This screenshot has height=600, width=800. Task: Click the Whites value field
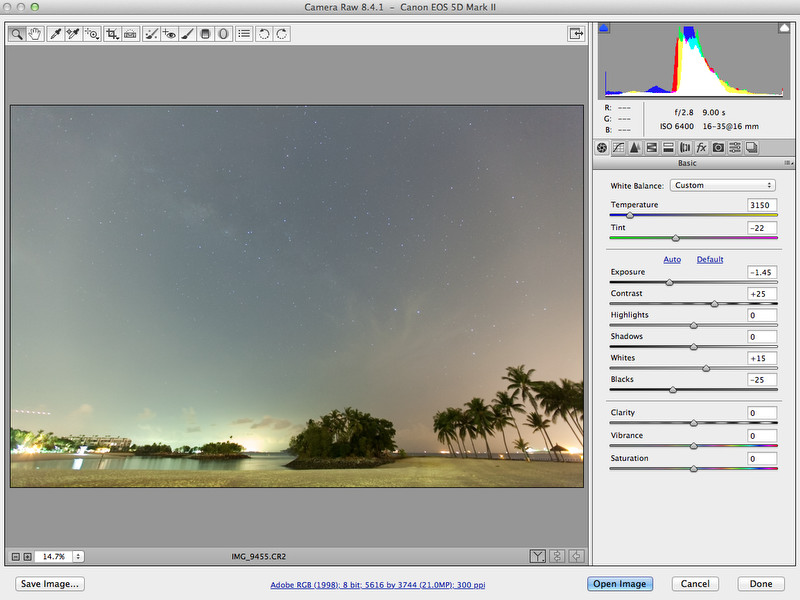(x=762, y=358)
